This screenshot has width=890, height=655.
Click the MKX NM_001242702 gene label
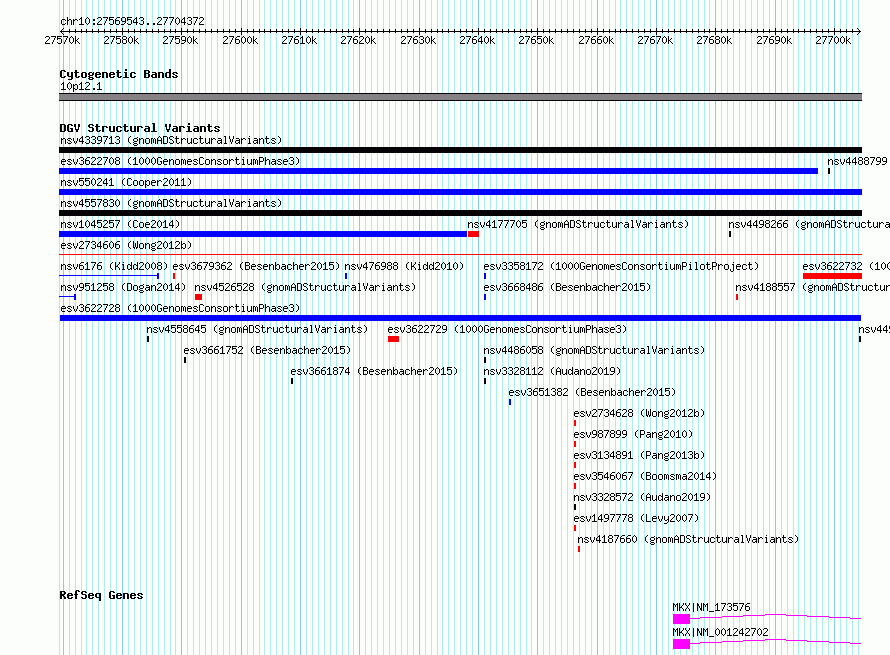720,632
